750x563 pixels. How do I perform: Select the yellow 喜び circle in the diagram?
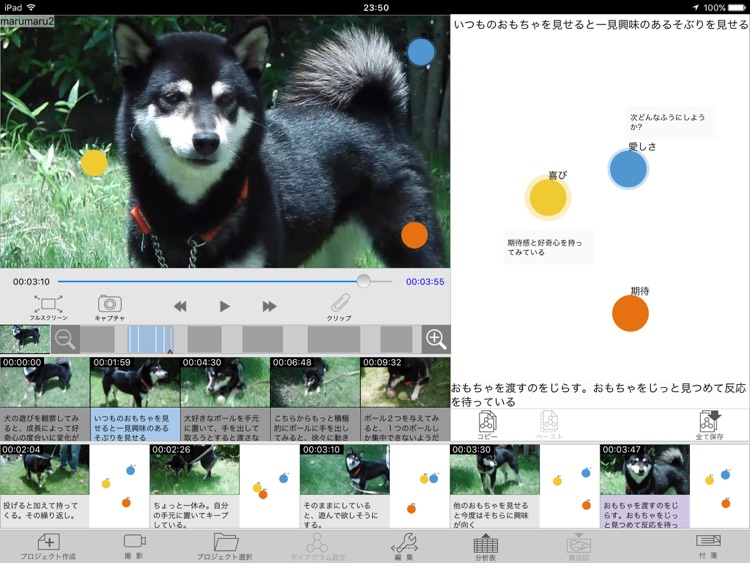548,198
